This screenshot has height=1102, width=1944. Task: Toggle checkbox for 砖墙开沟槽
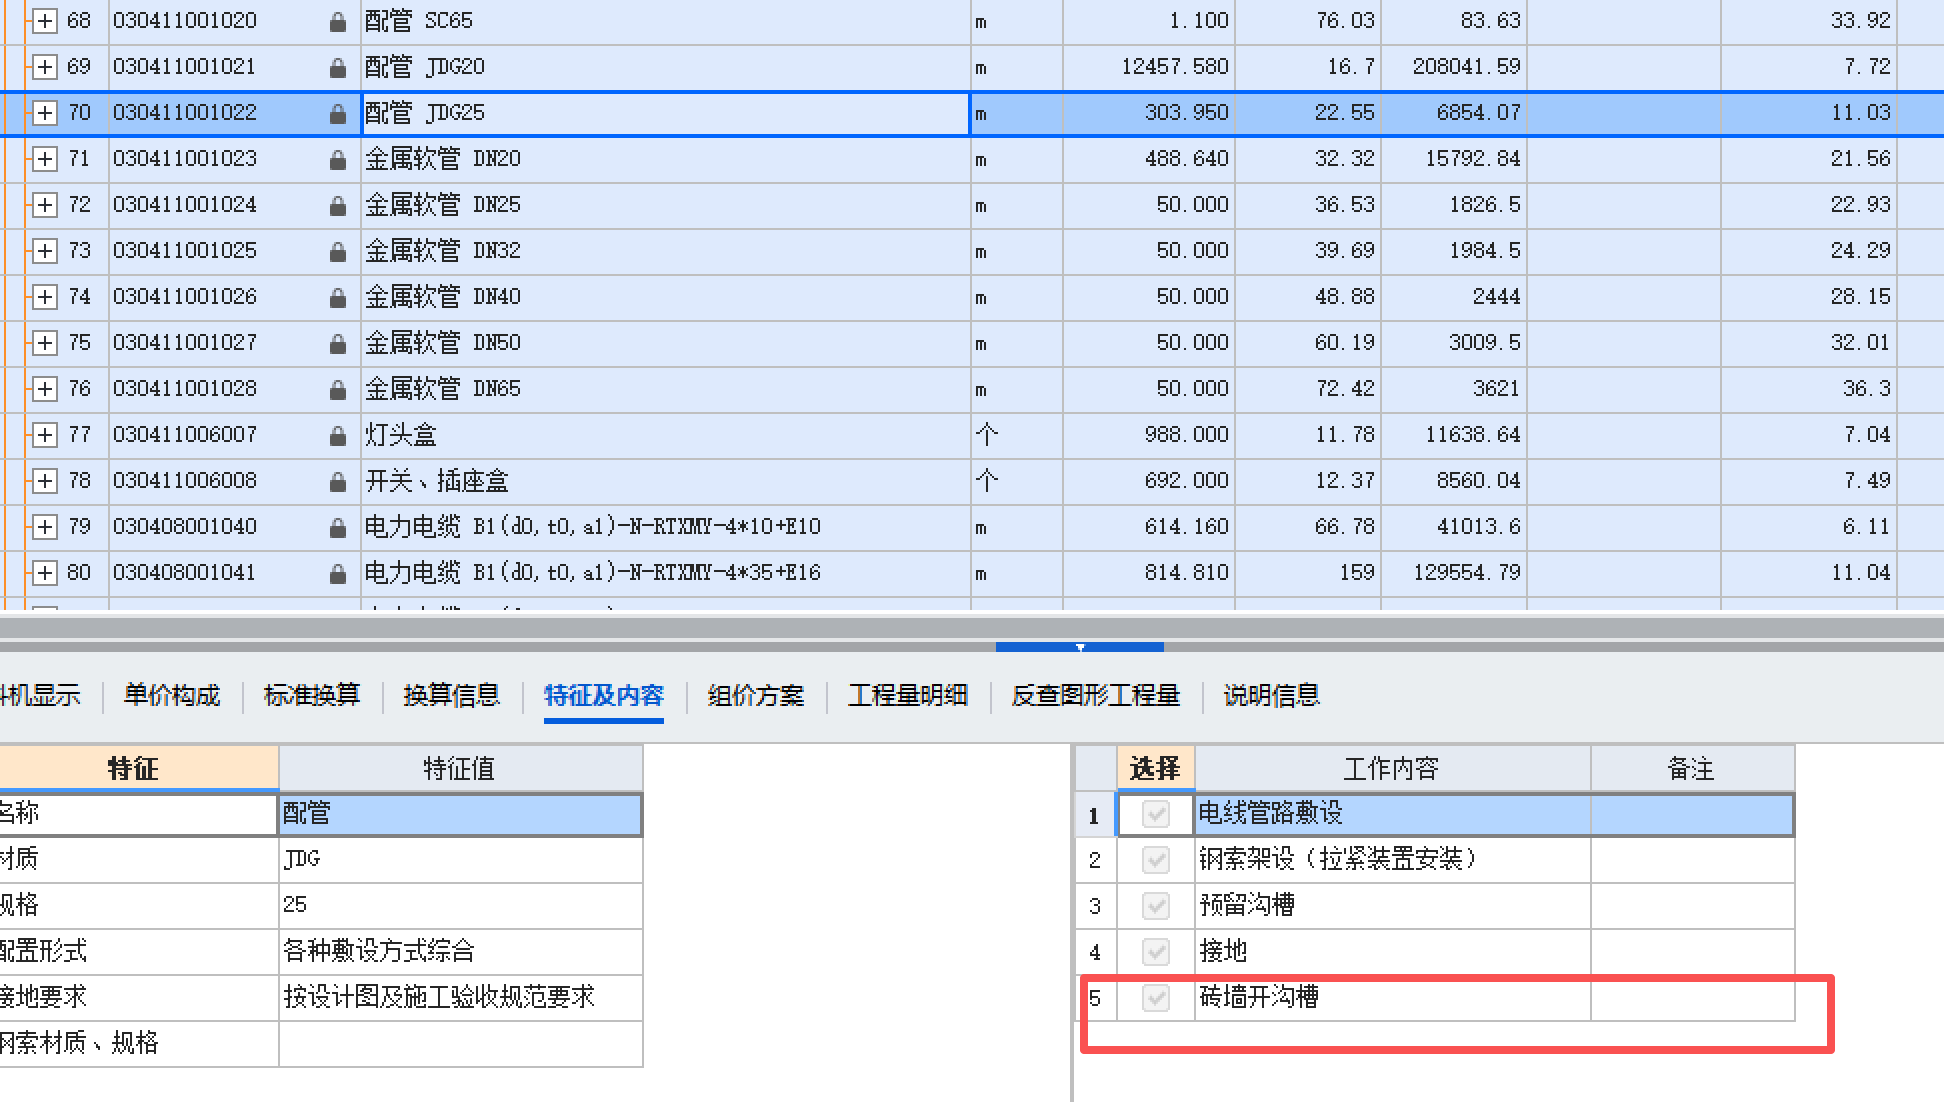click(1156, 998)
